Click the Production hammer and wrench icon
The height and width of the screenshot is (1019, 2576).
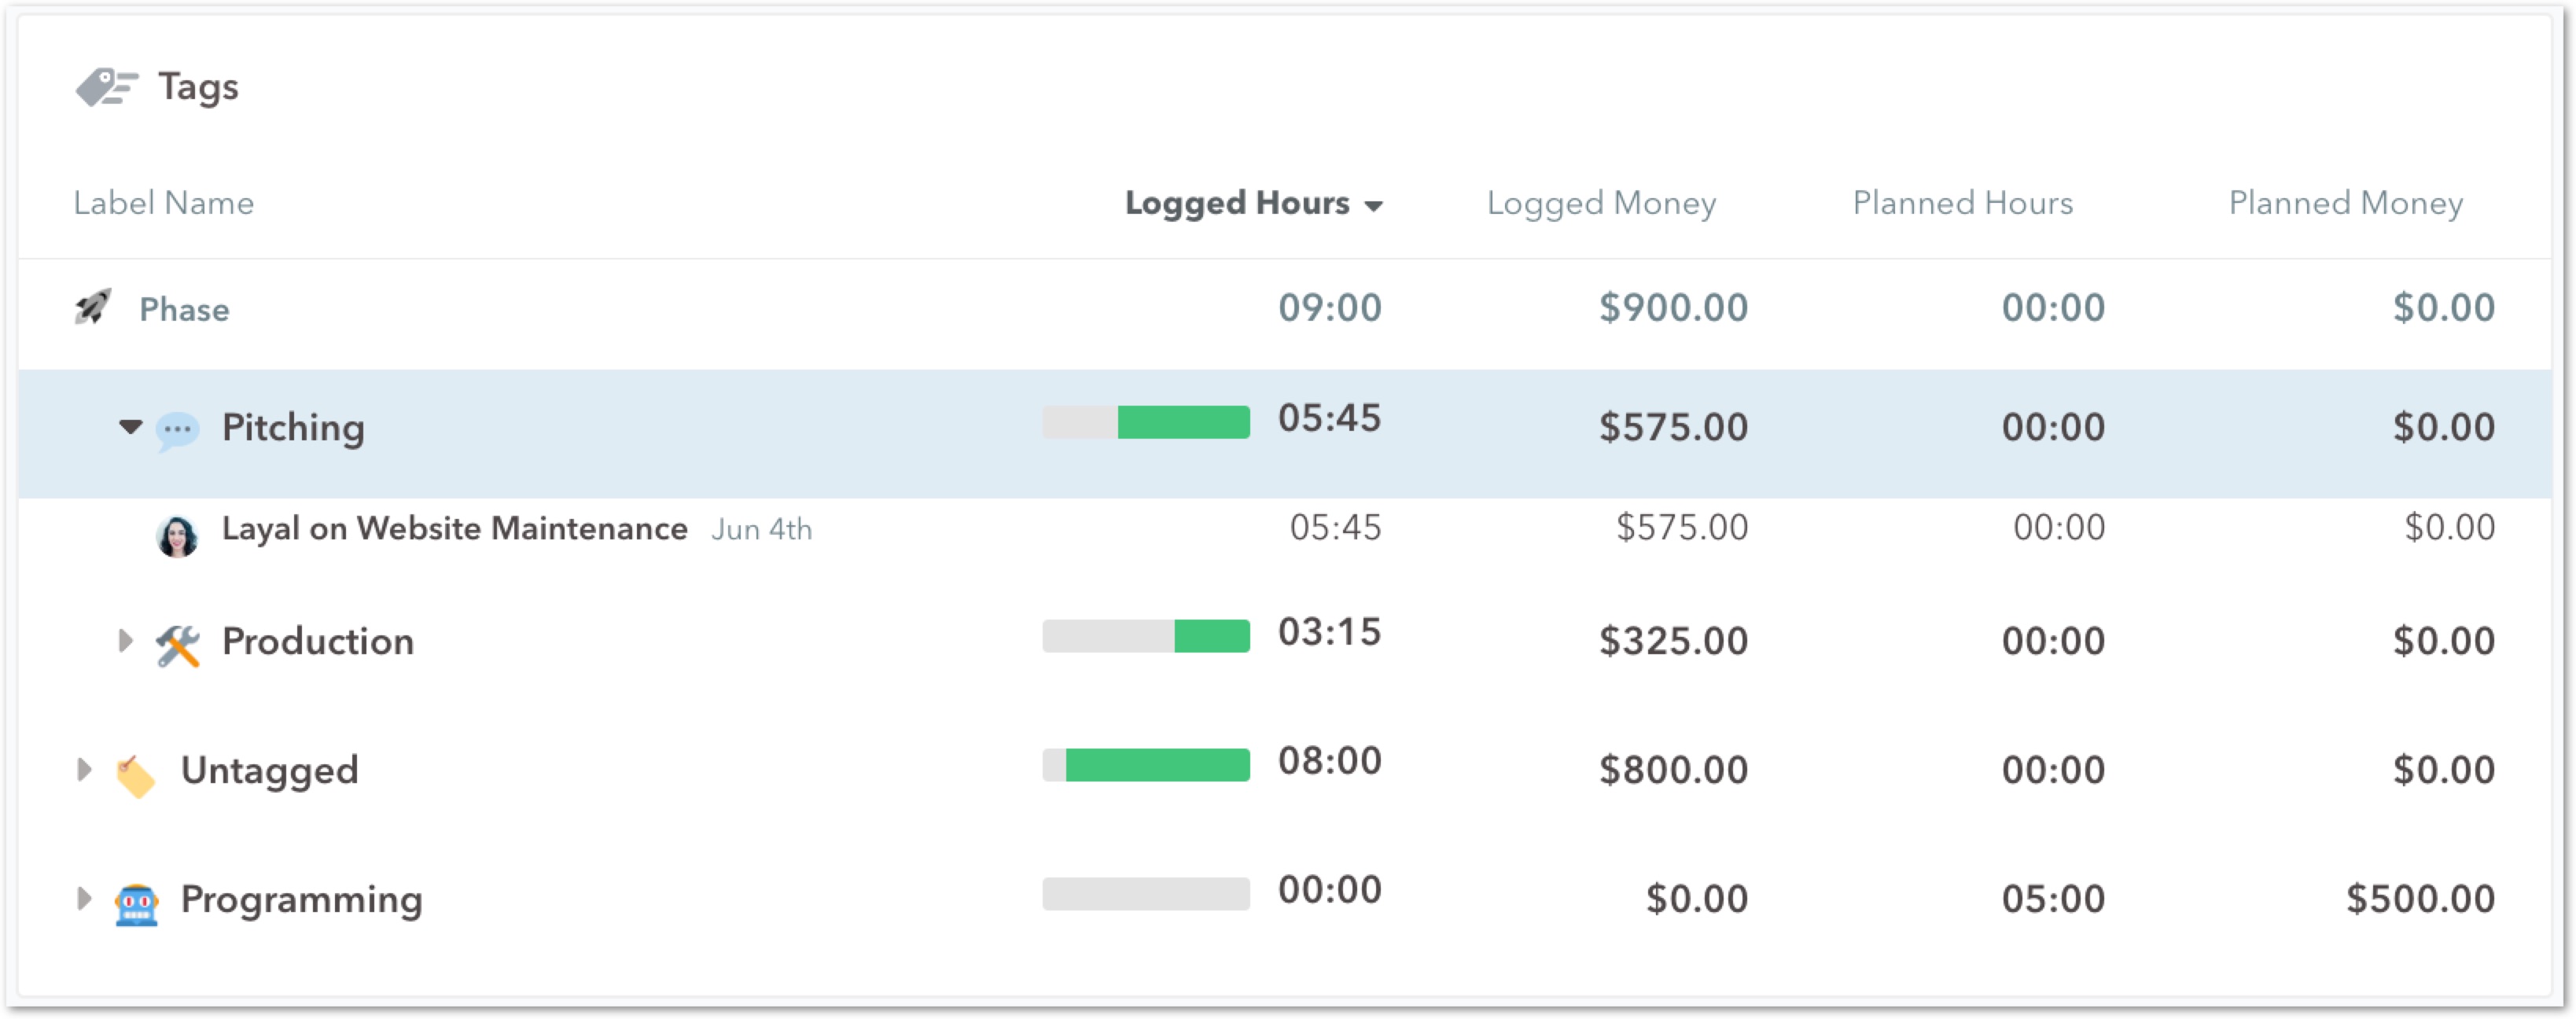178,644
